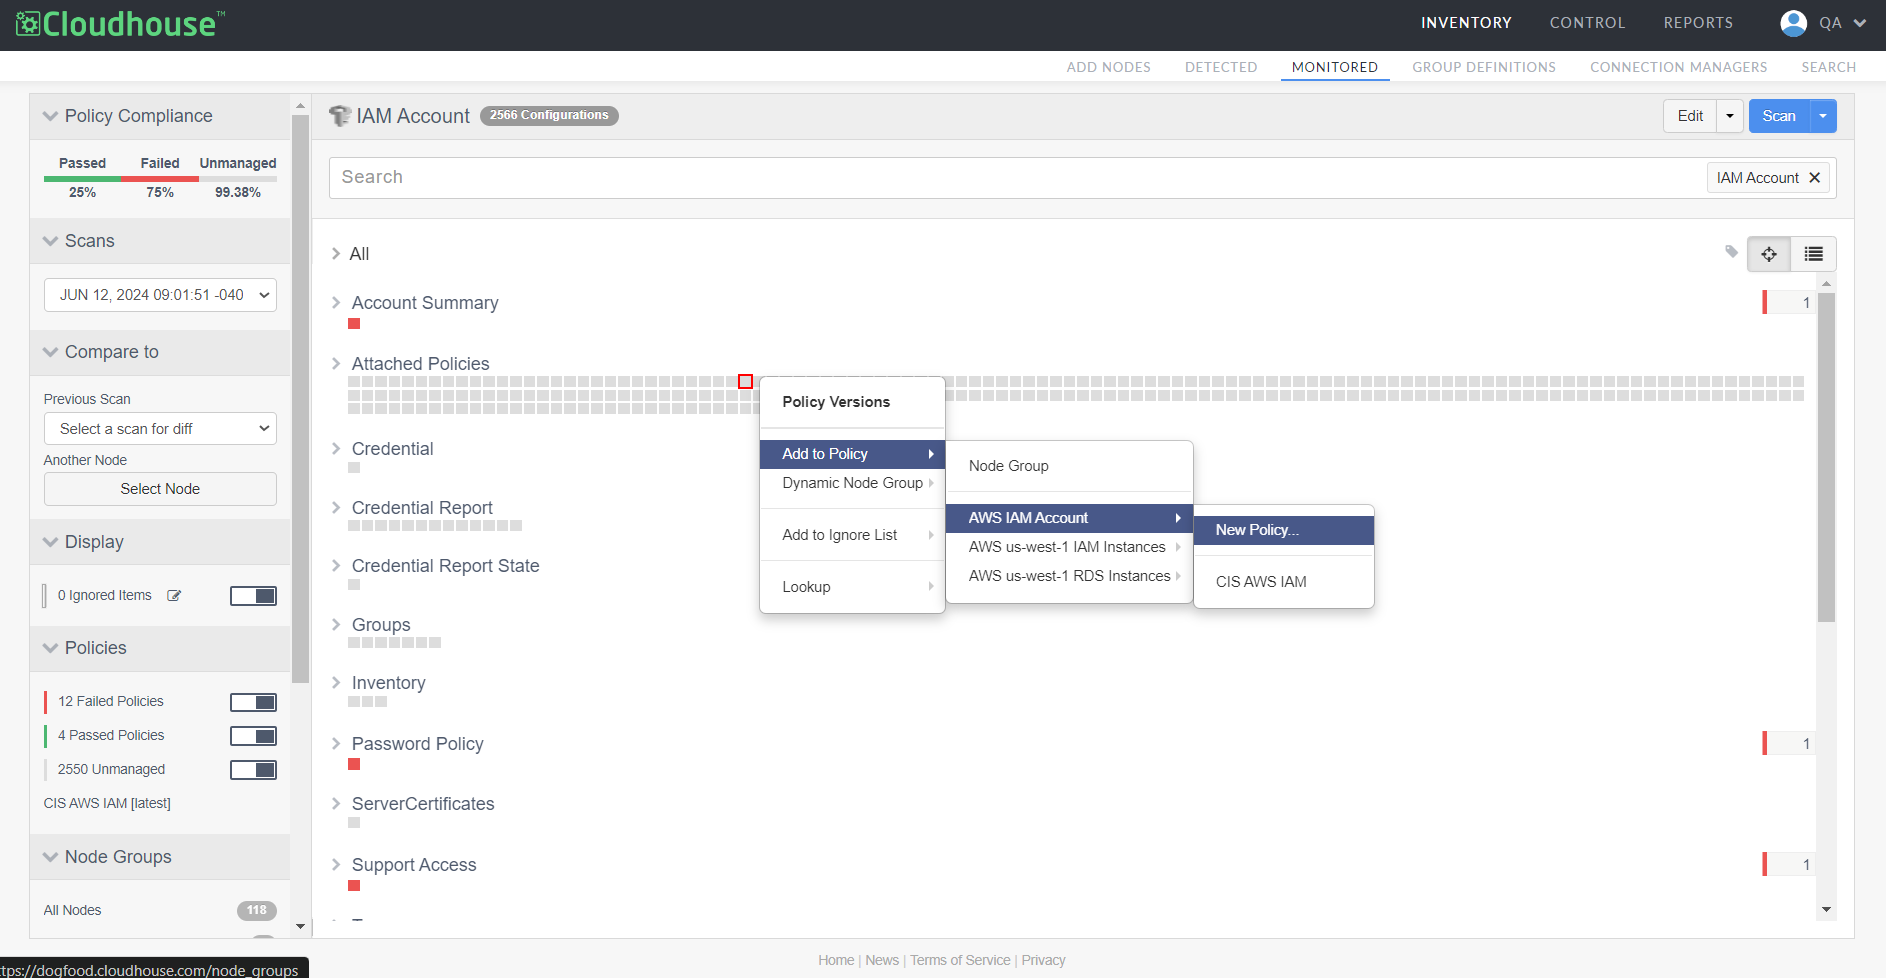This screenshot has width=1886, height=978.
Task: Open the Select a scan for diff dropdown
Action: (160, 429)
